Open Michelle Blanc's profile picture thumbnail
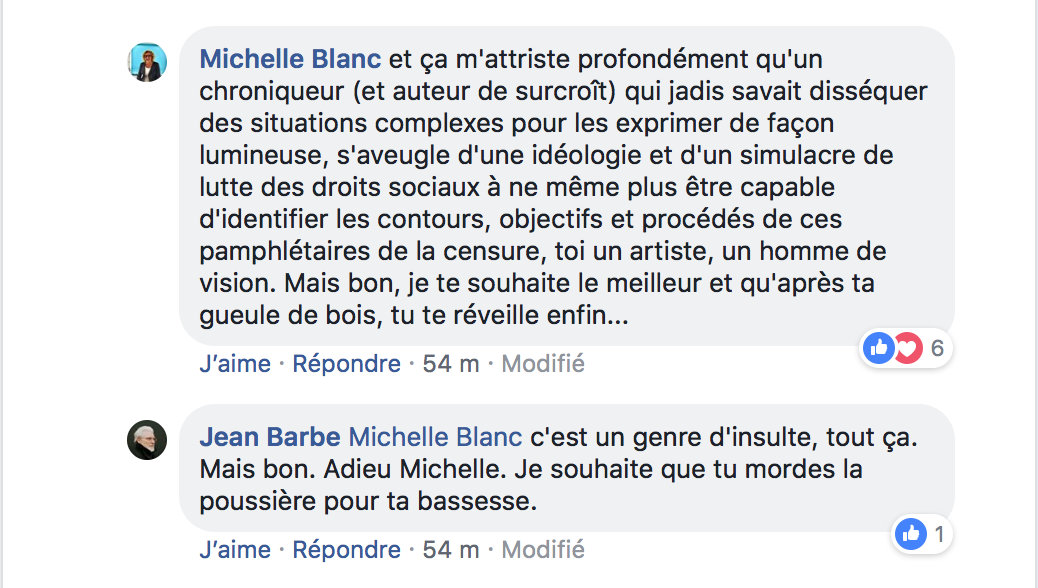The height and width of the screenshot is (588, 1038). (x=147, y=62)
